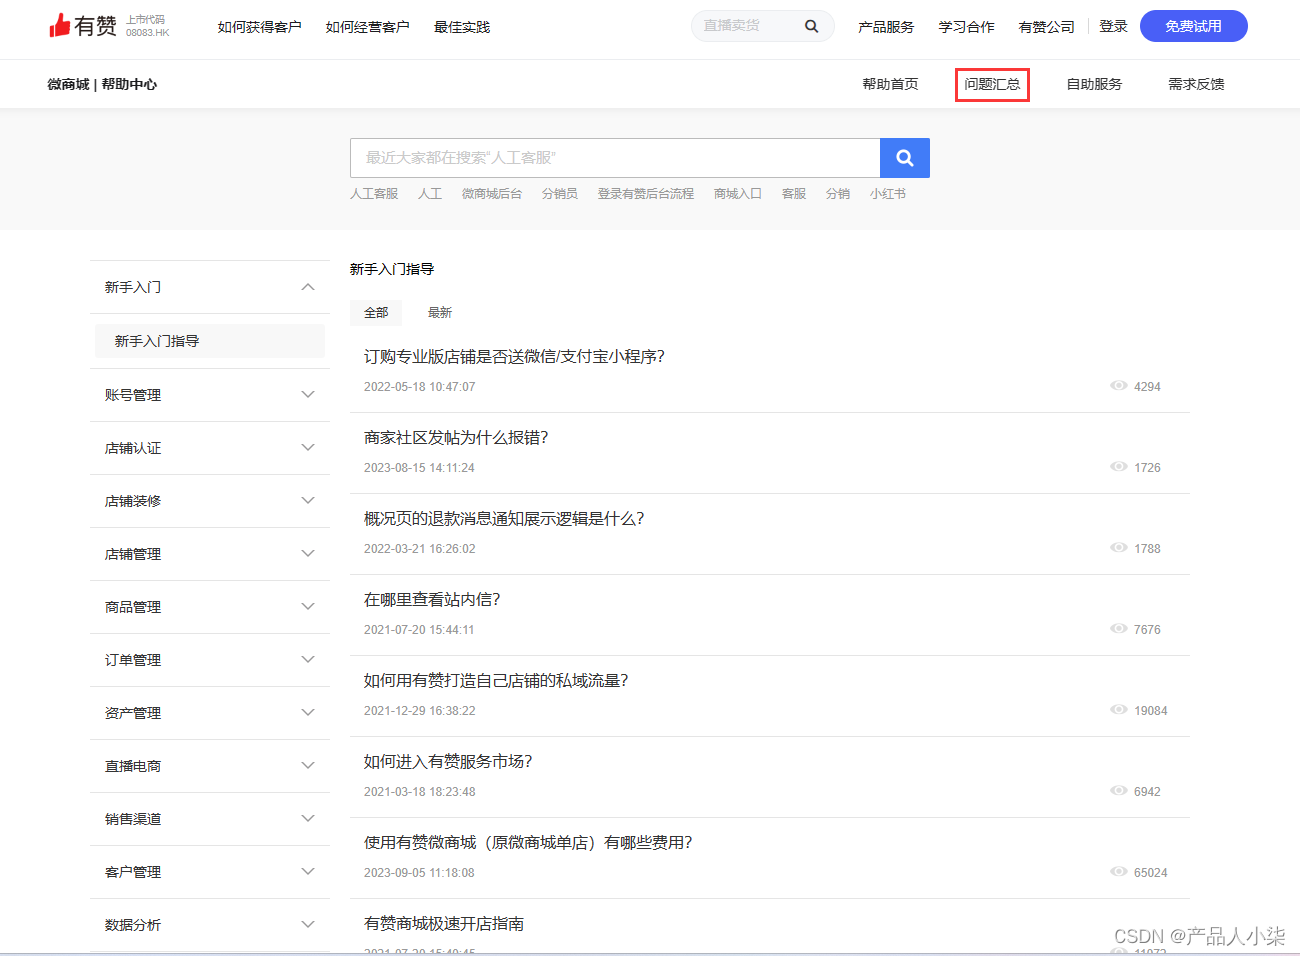Click the 登录 link

[x=1113, y=26]
